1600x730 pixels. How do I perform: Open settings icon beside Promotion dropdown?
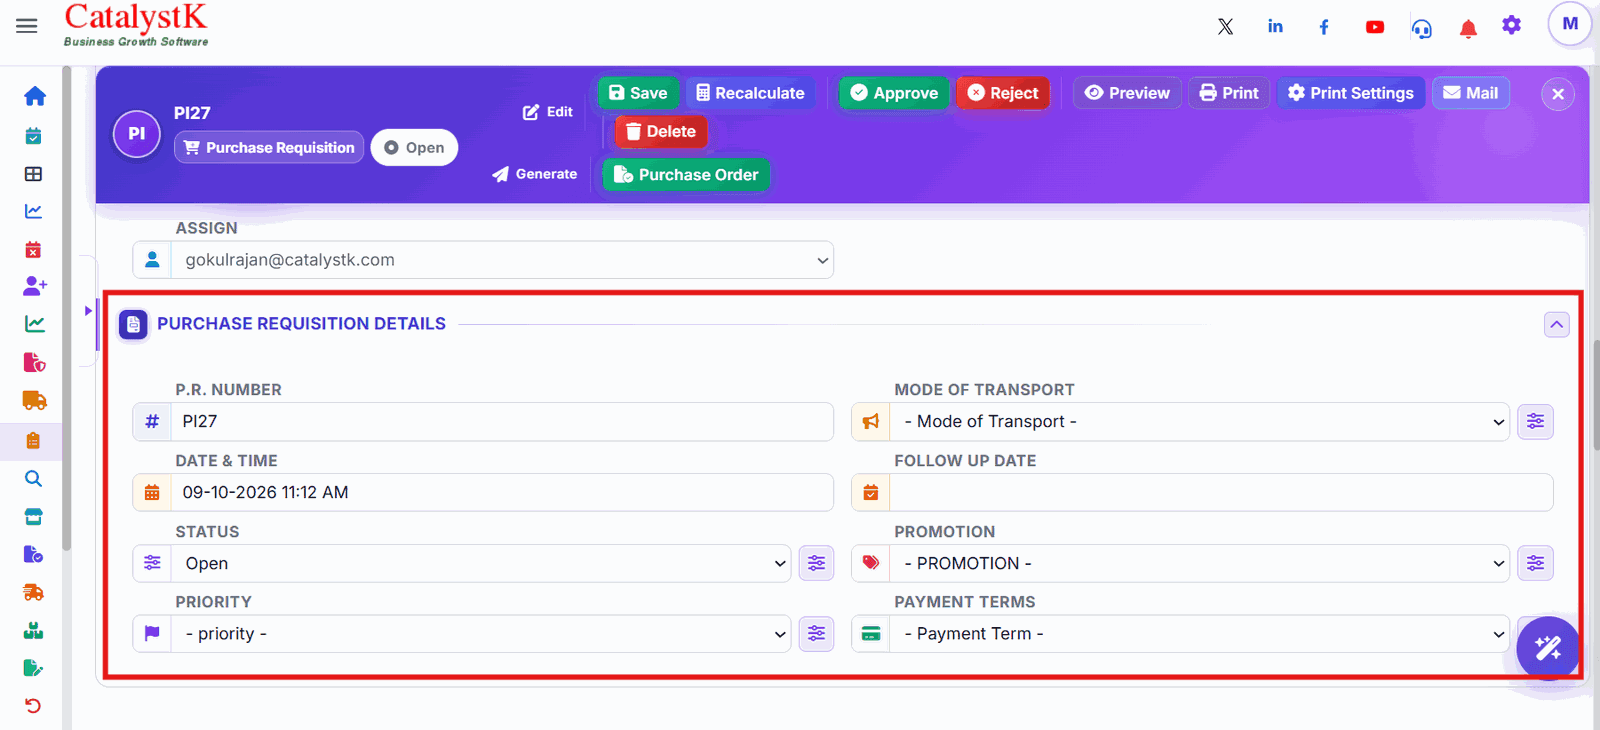point(1535,563)
